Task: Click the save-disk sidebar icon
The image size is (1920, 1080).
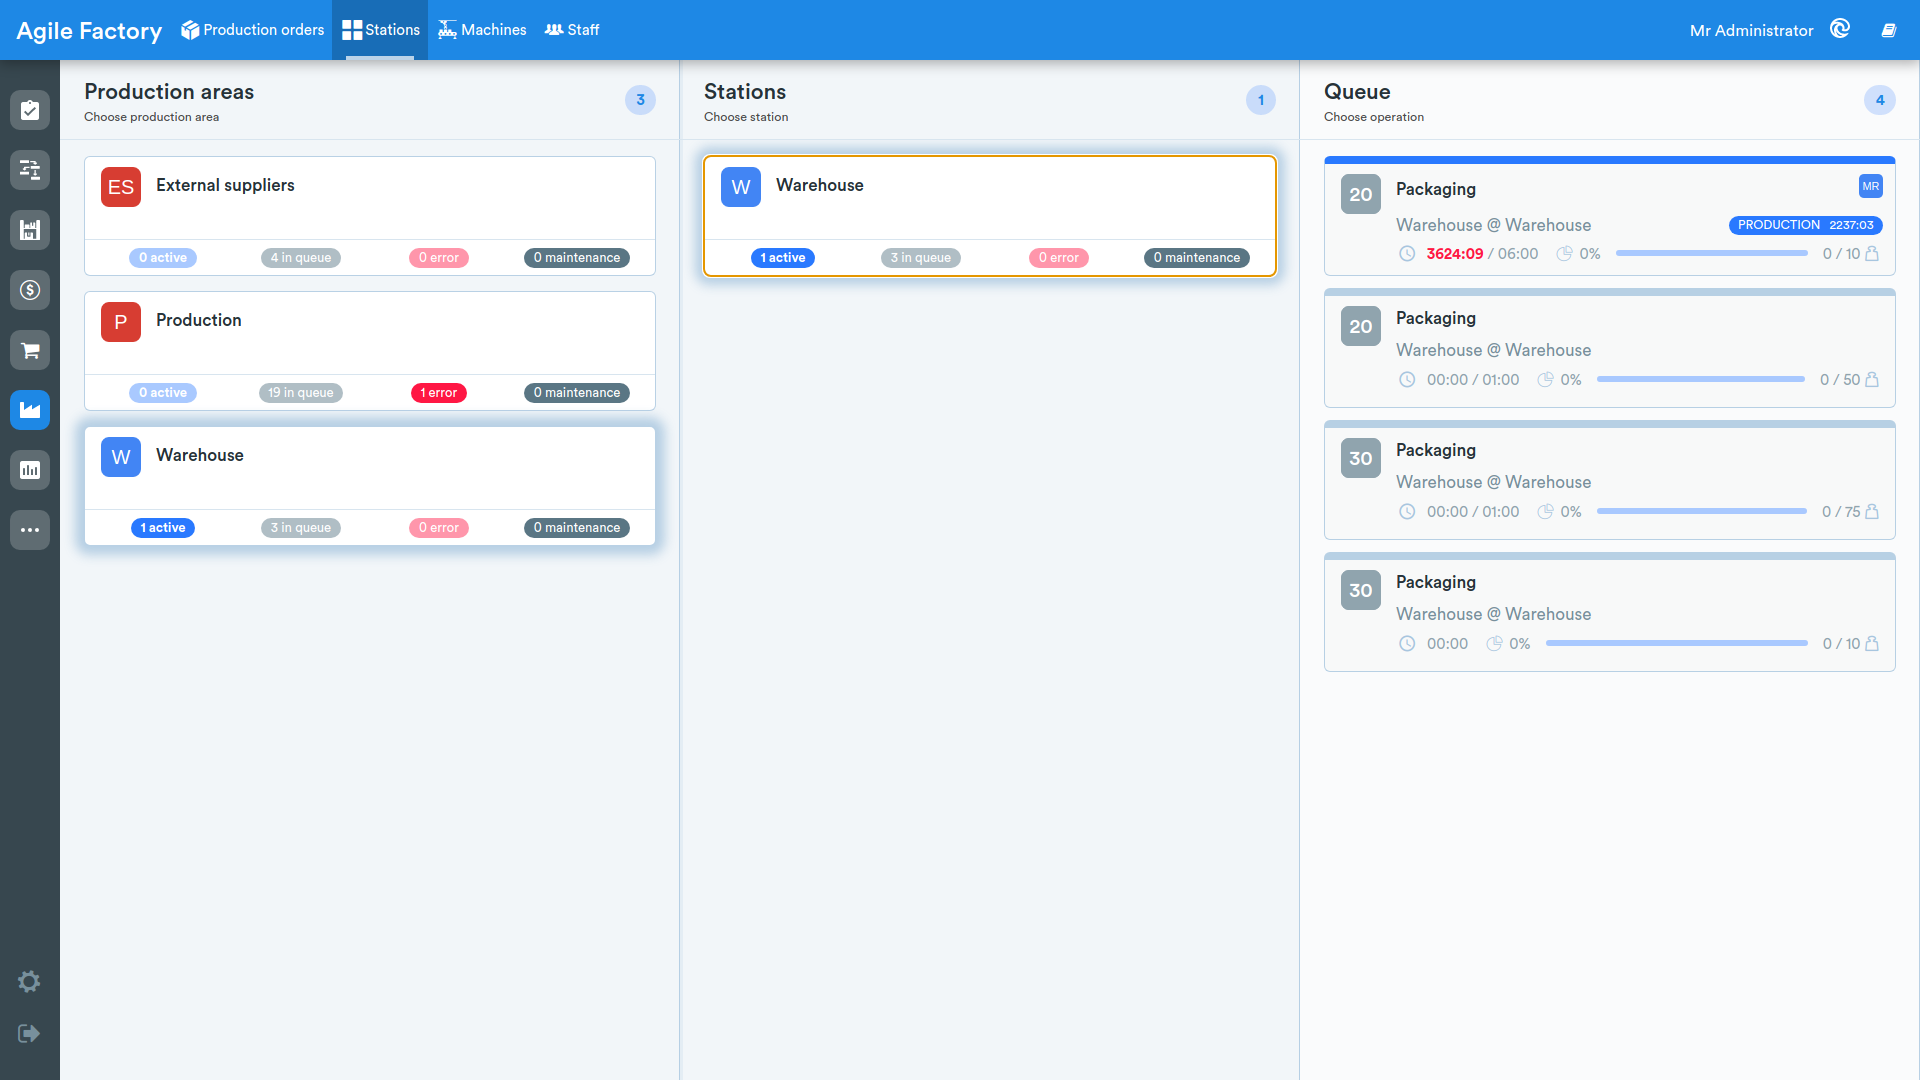Action: click(x=30, y=230)
